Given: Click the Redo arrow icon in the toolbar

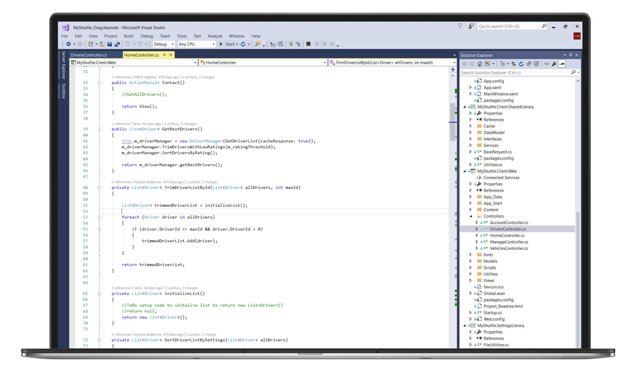Looking at the screenshot, I should [140, 44].
